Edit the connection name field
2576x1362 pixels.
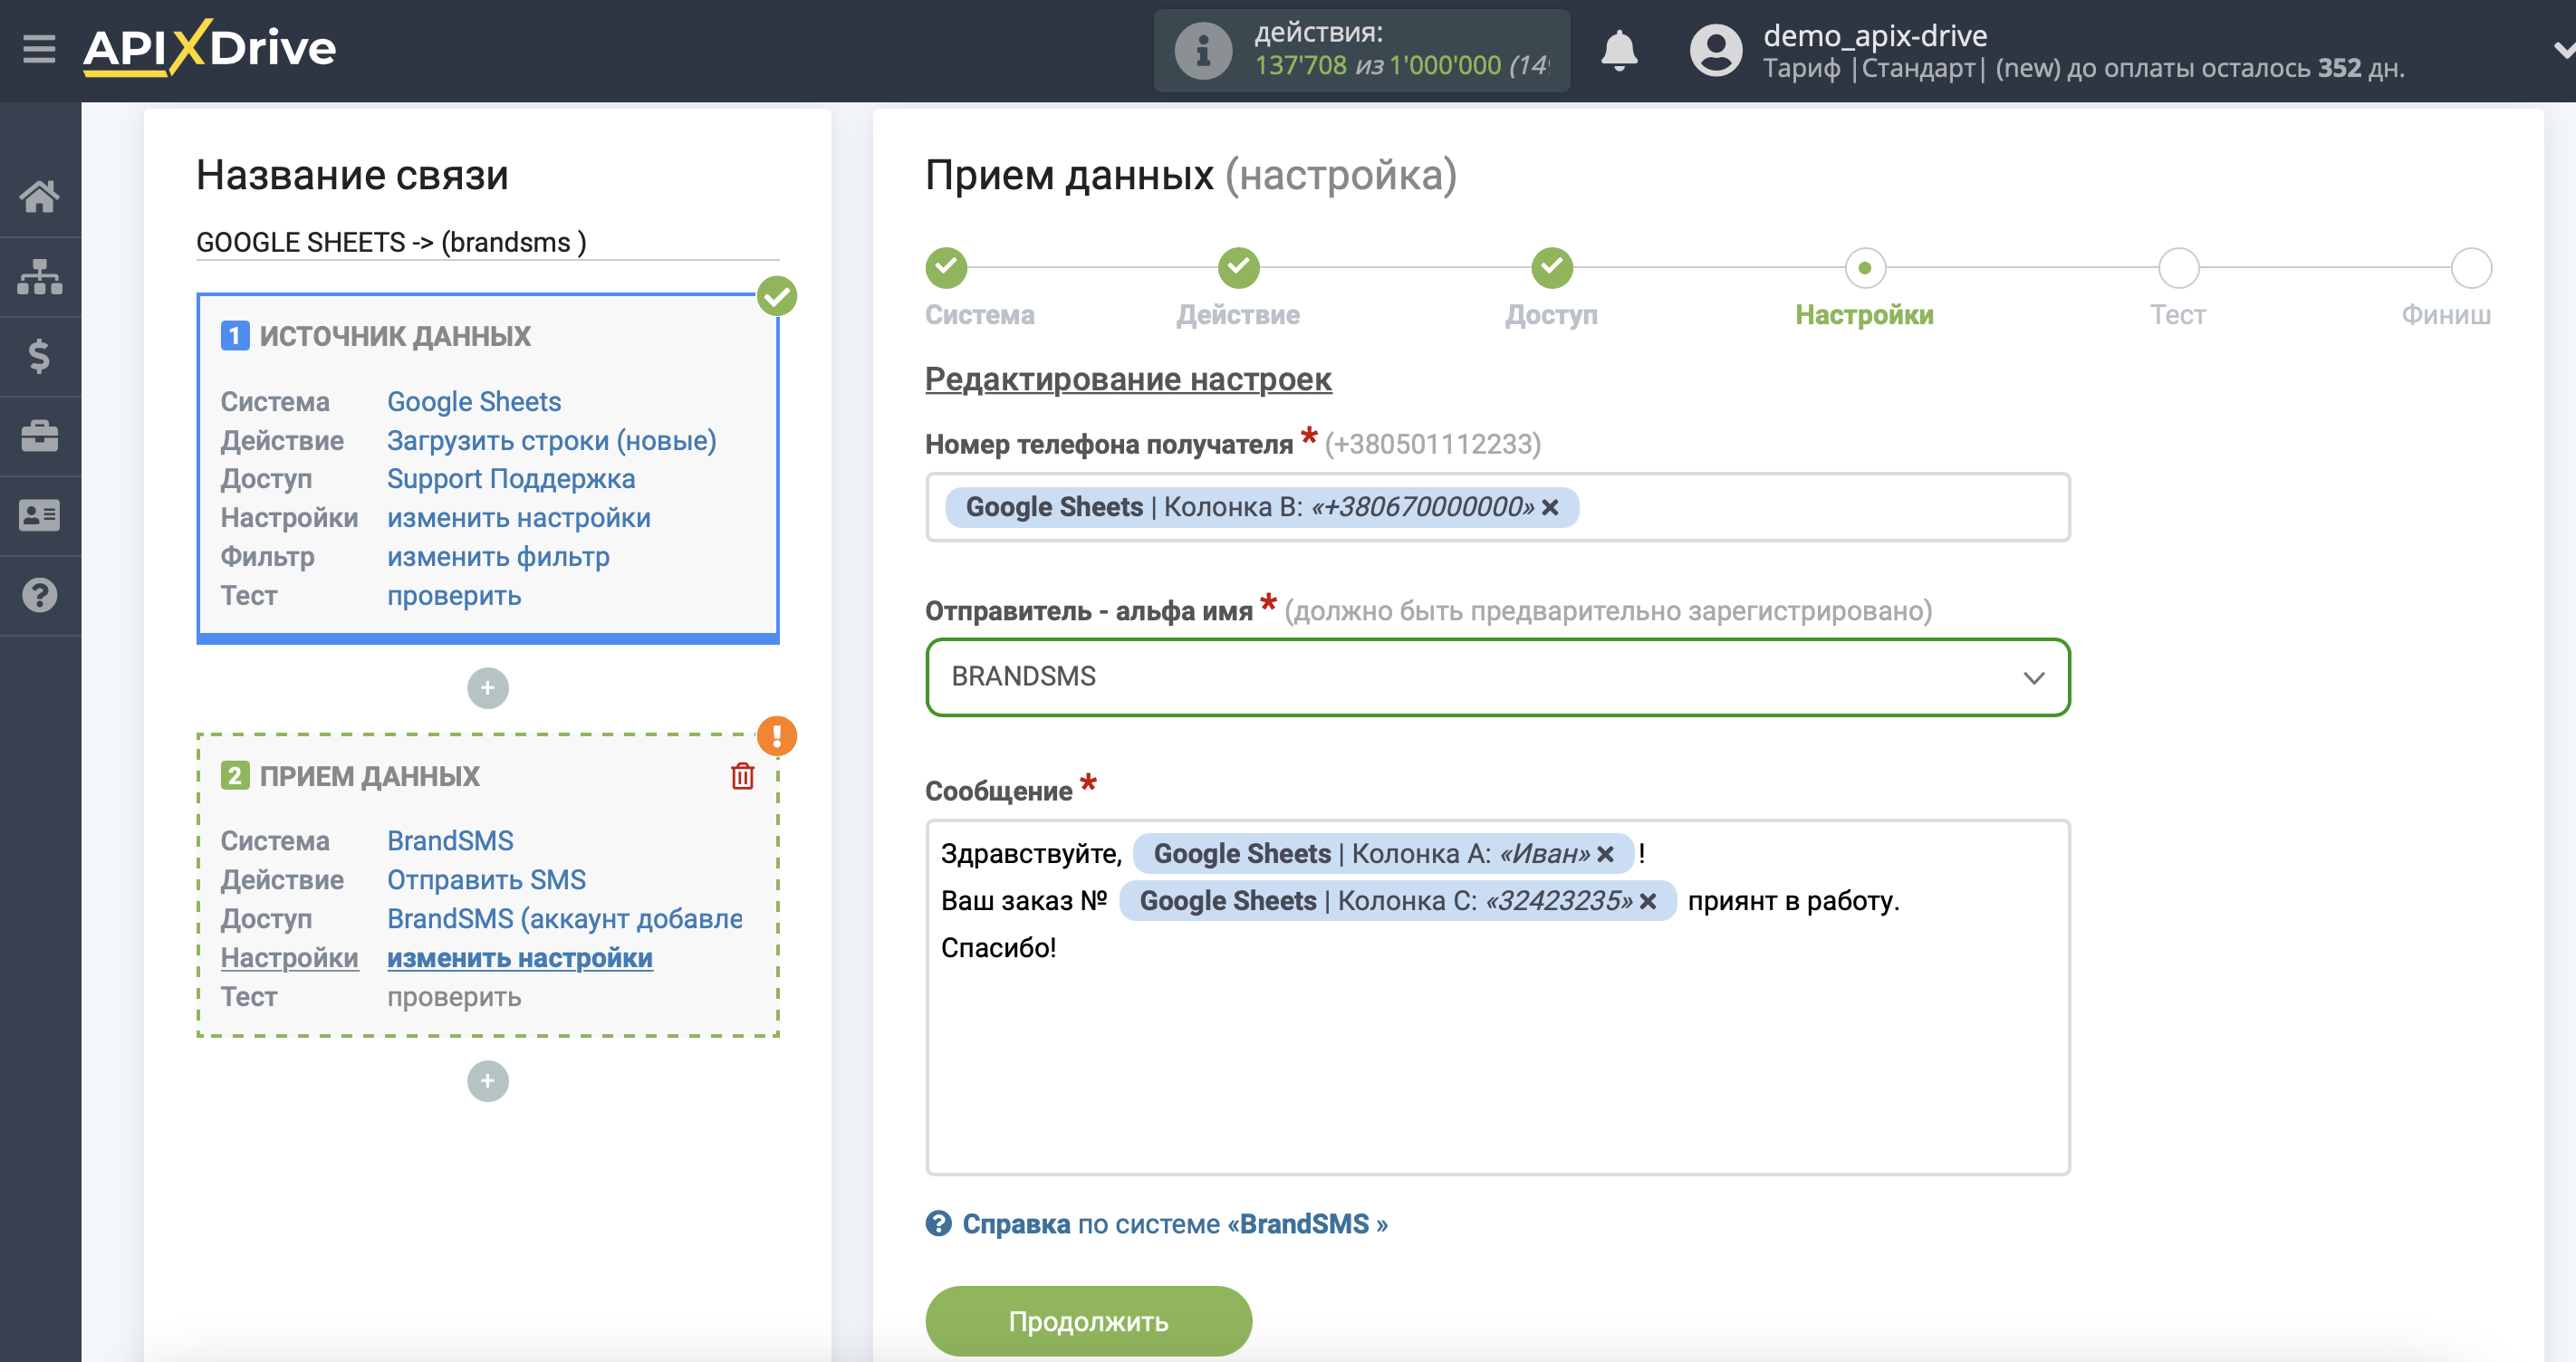click(x=488, y=242)
